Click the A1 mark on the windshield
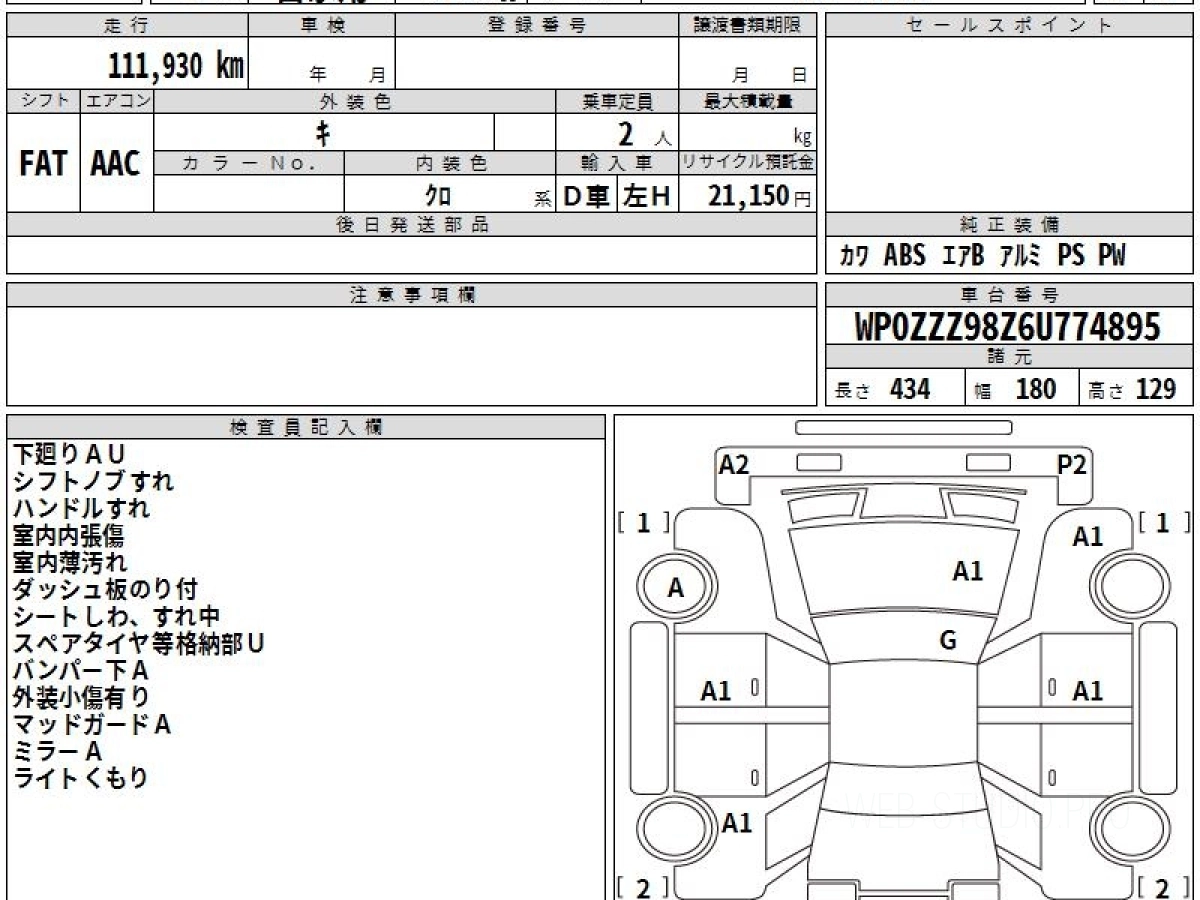This screenshot has height=900, width=1200. pos(968,572)
